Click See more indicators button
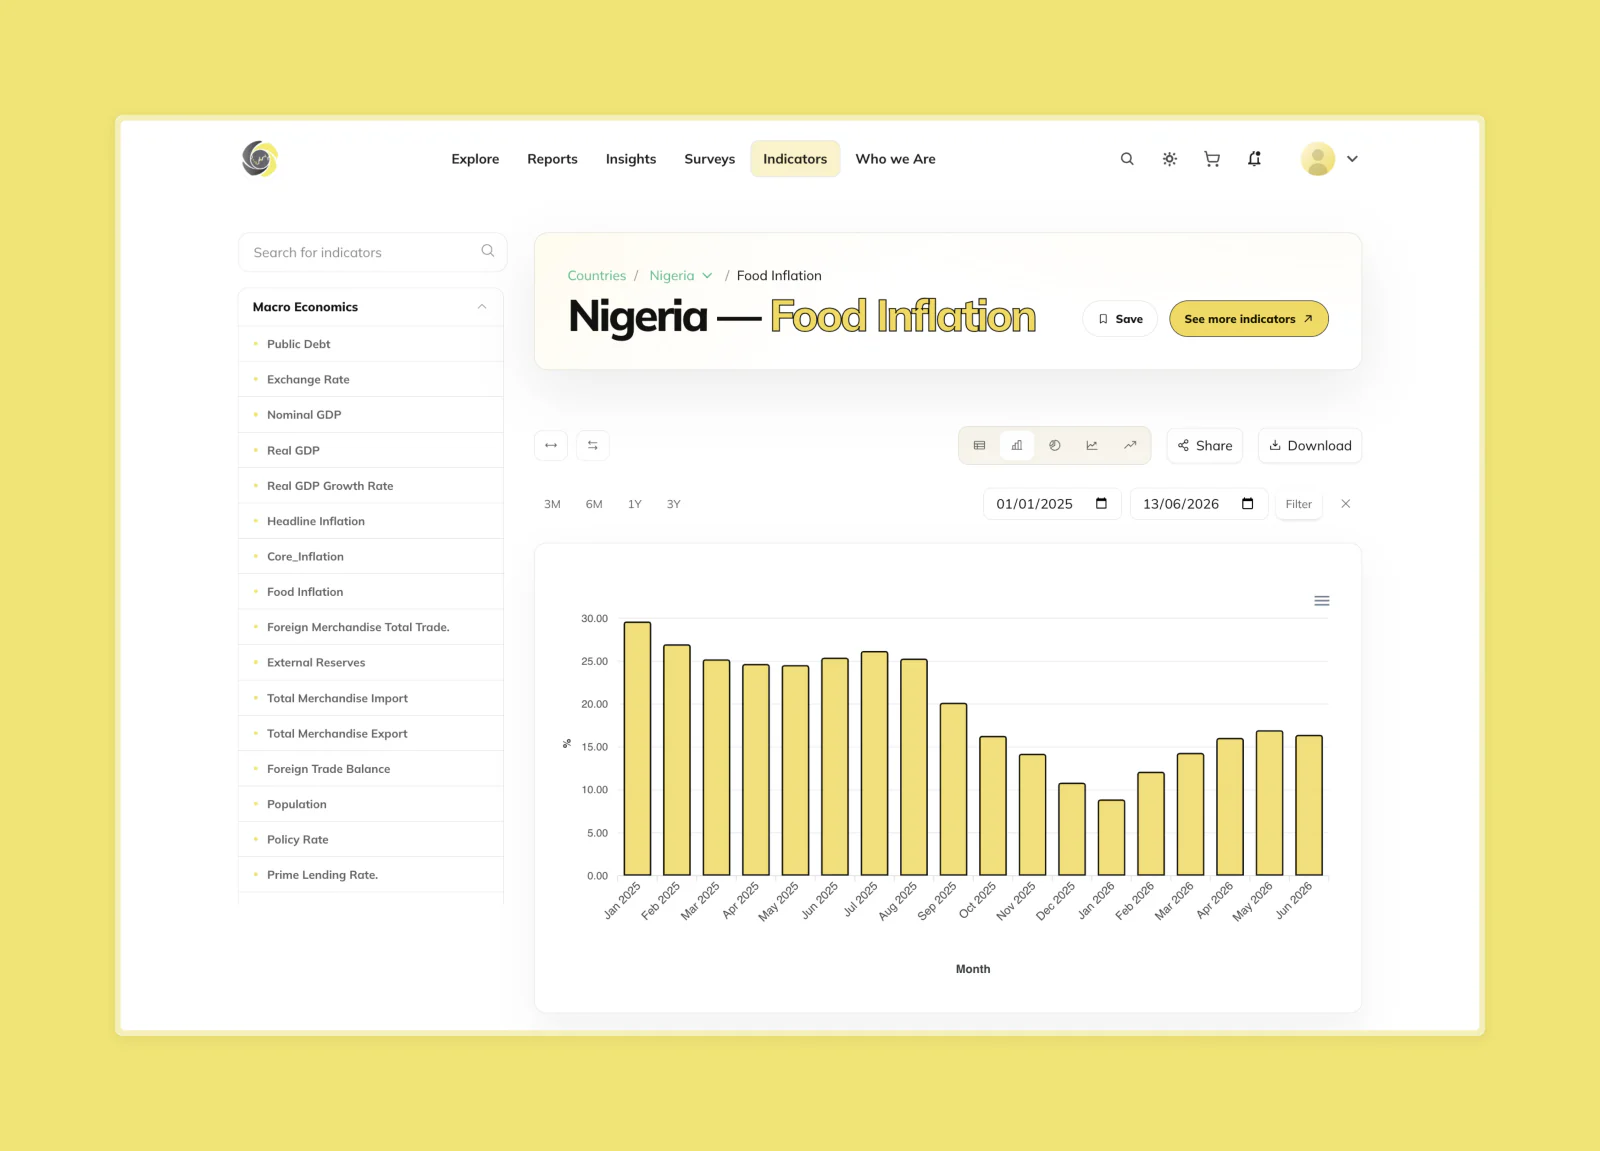Screen dimensions: 1600x1151 tap(1249, 319)
